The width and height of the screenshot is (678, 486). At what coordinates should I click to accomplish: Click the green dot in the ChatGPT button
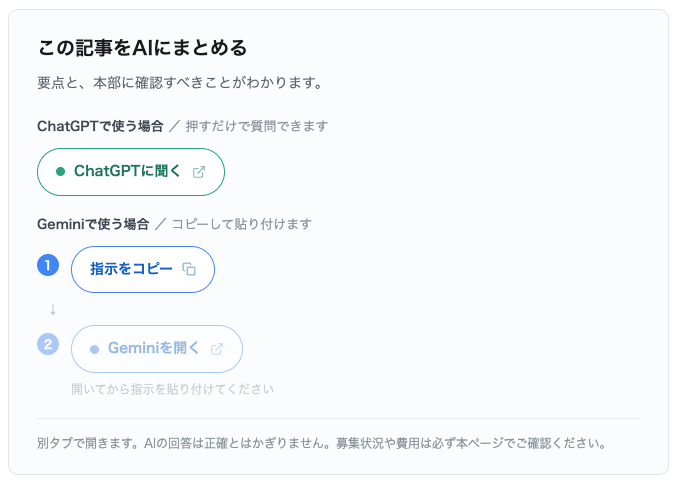click(x=61, y=172)
